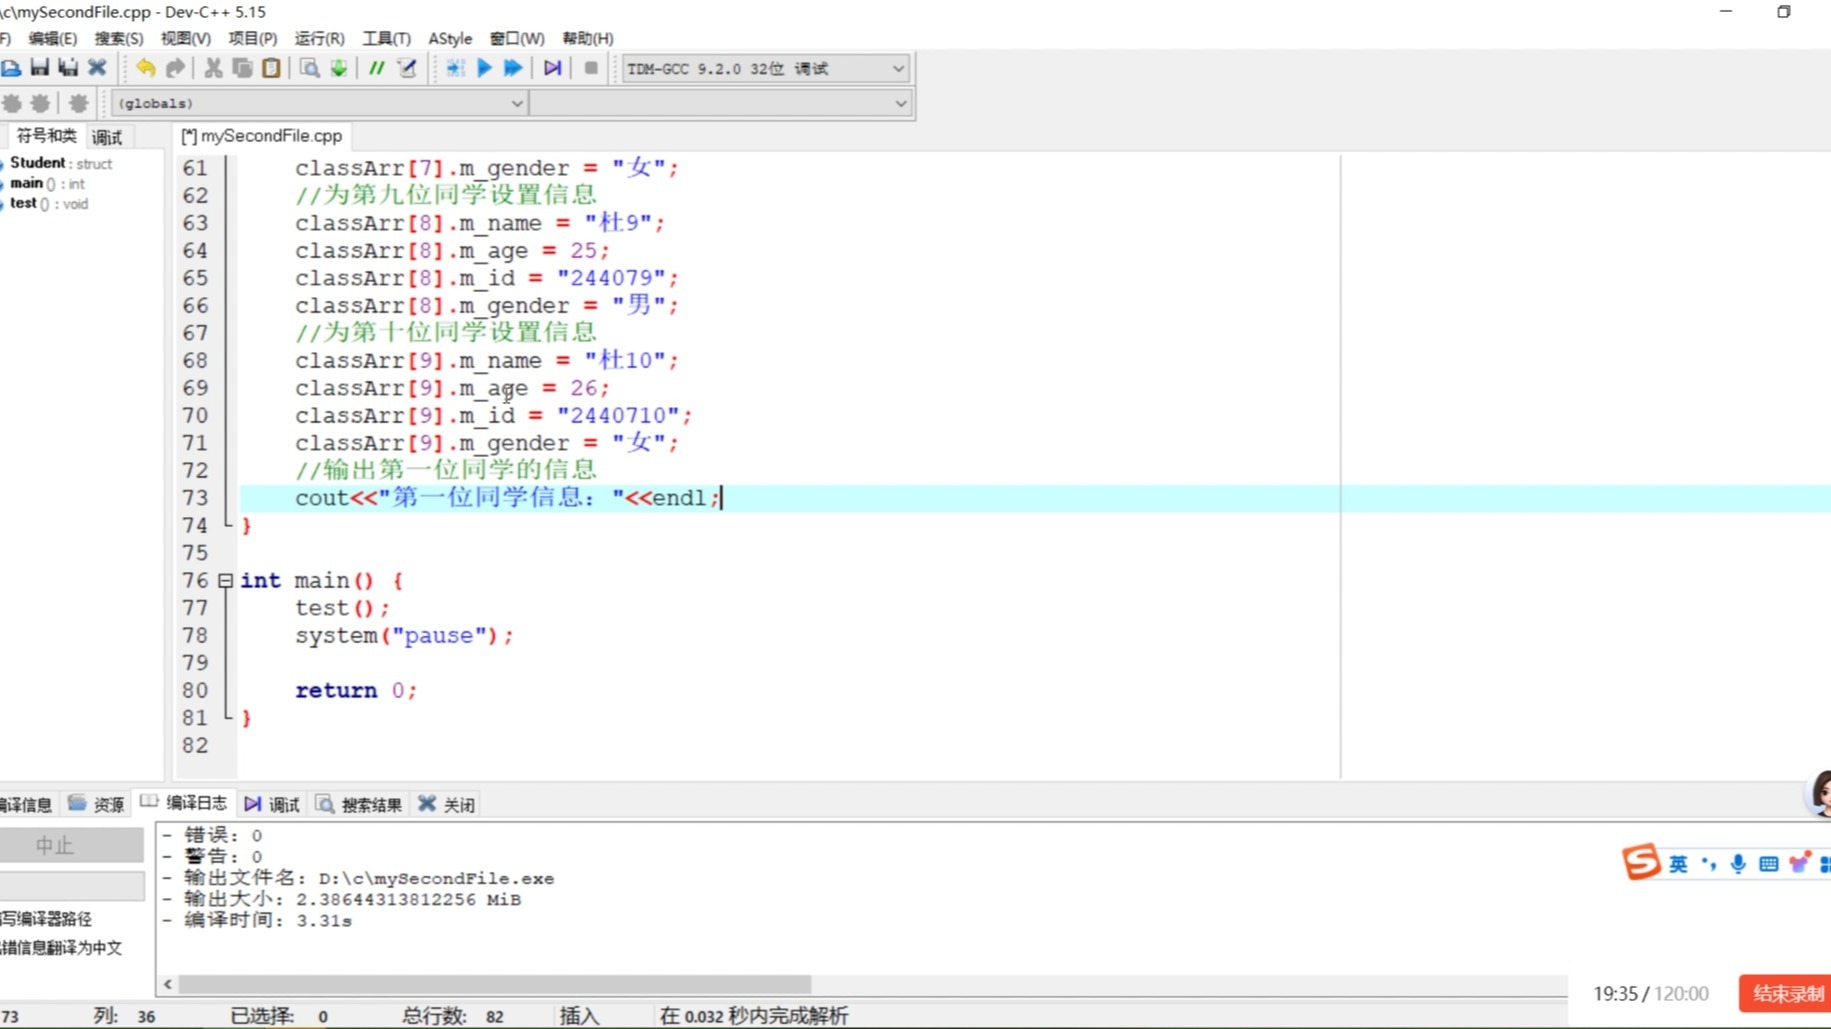Open the 视图(V) menu
The height and width of the screenshot is (1029, 1831).
click(x=186, y=38)
